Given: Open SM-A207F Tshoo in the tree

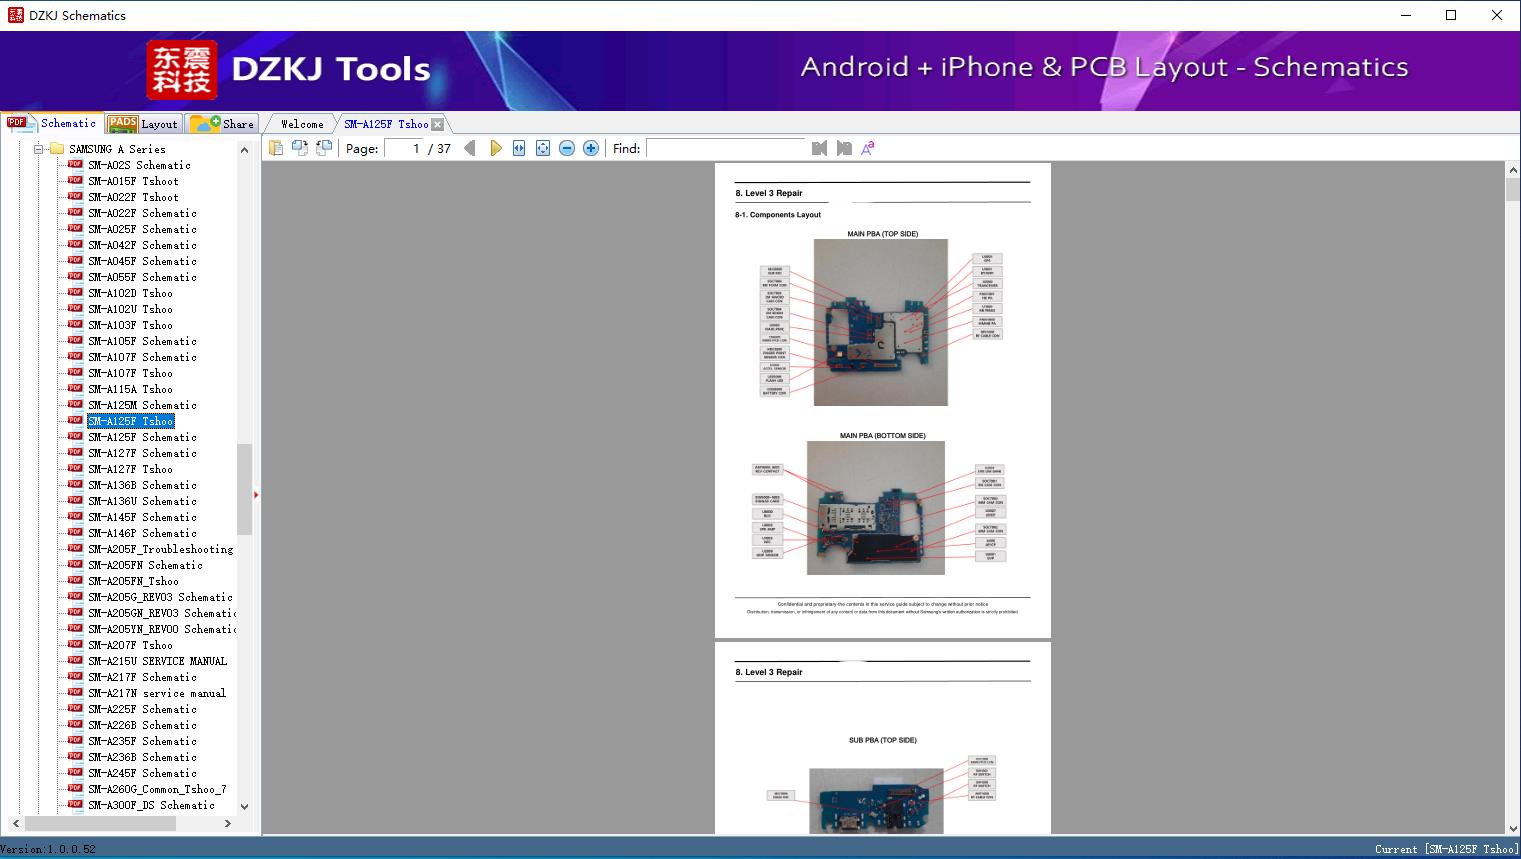Looking at the screenshot, I should 130,645.
